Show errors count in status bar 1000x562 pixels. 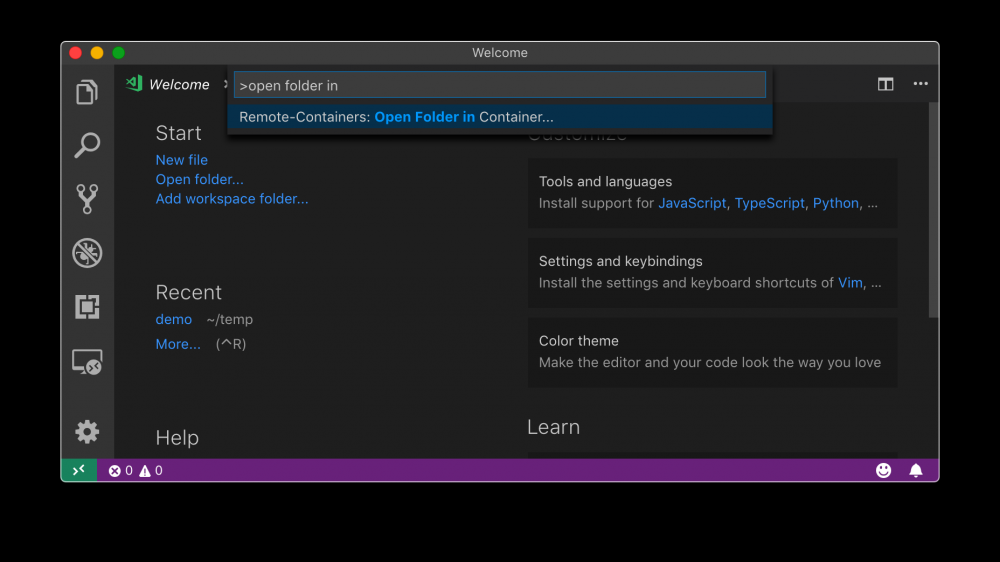coord(121,471)
